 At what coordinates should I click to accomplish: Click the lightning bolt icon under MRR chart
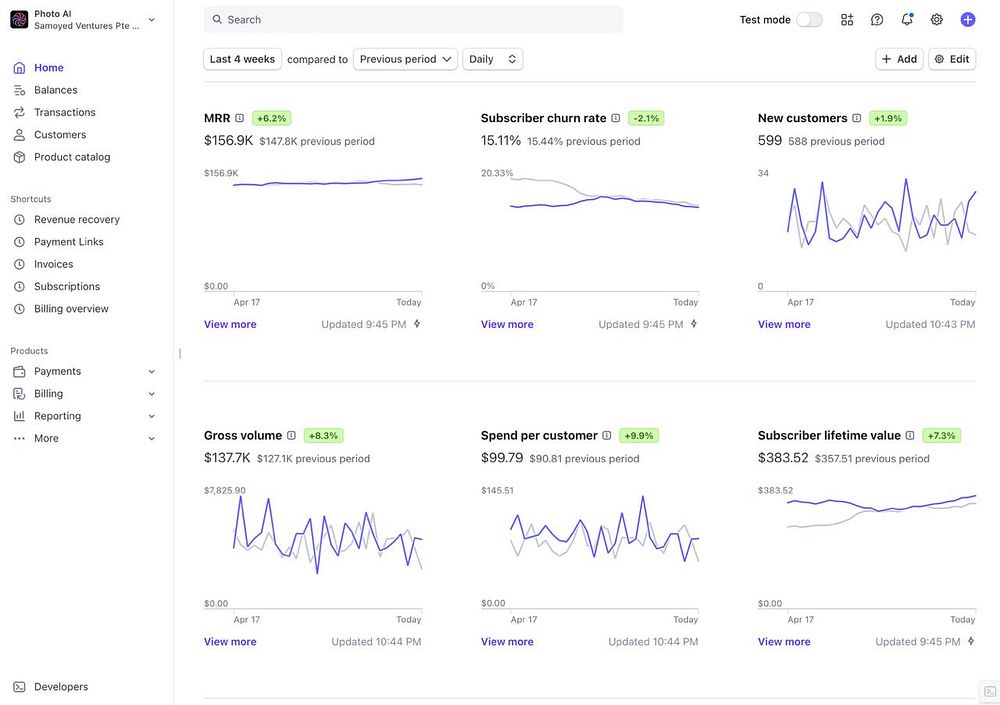click(x=417, y=323)
